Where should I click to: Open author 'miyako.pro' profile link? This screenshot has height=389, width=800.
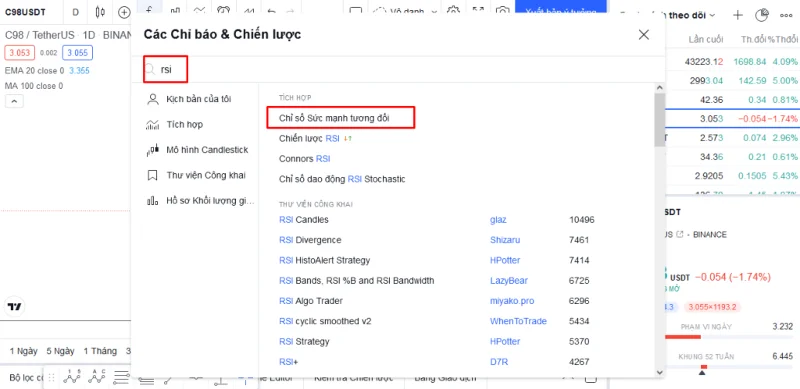[x=512, y=301]
